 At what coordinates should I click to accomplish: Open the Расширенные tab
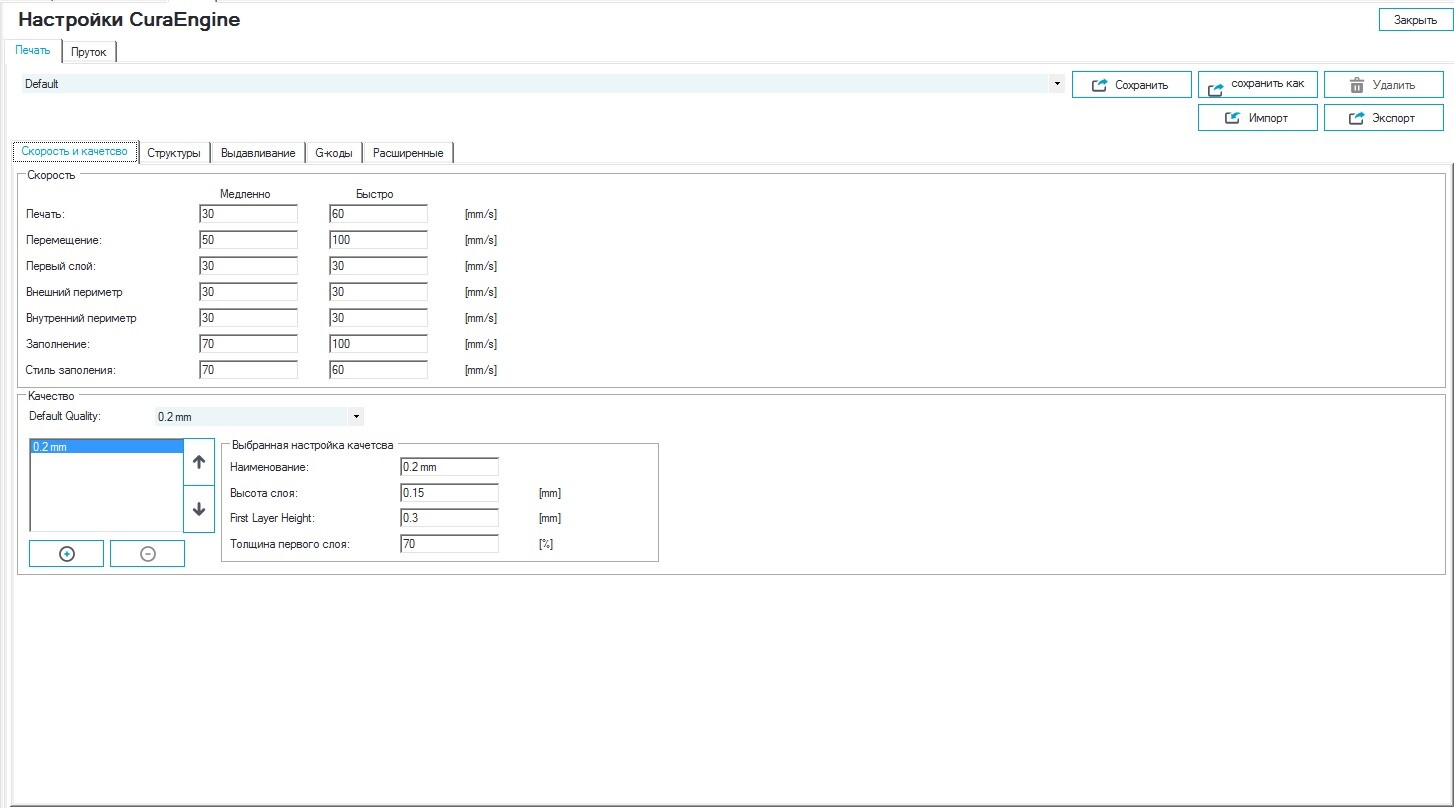(x=408, y=153)
